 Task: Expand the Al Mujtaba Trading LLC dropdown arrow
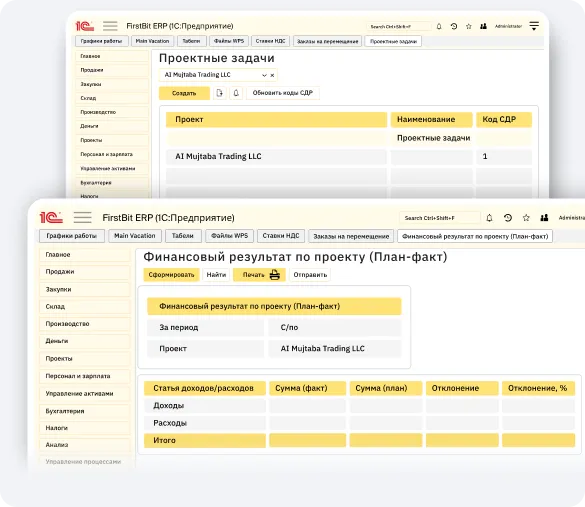coord(264,75)
